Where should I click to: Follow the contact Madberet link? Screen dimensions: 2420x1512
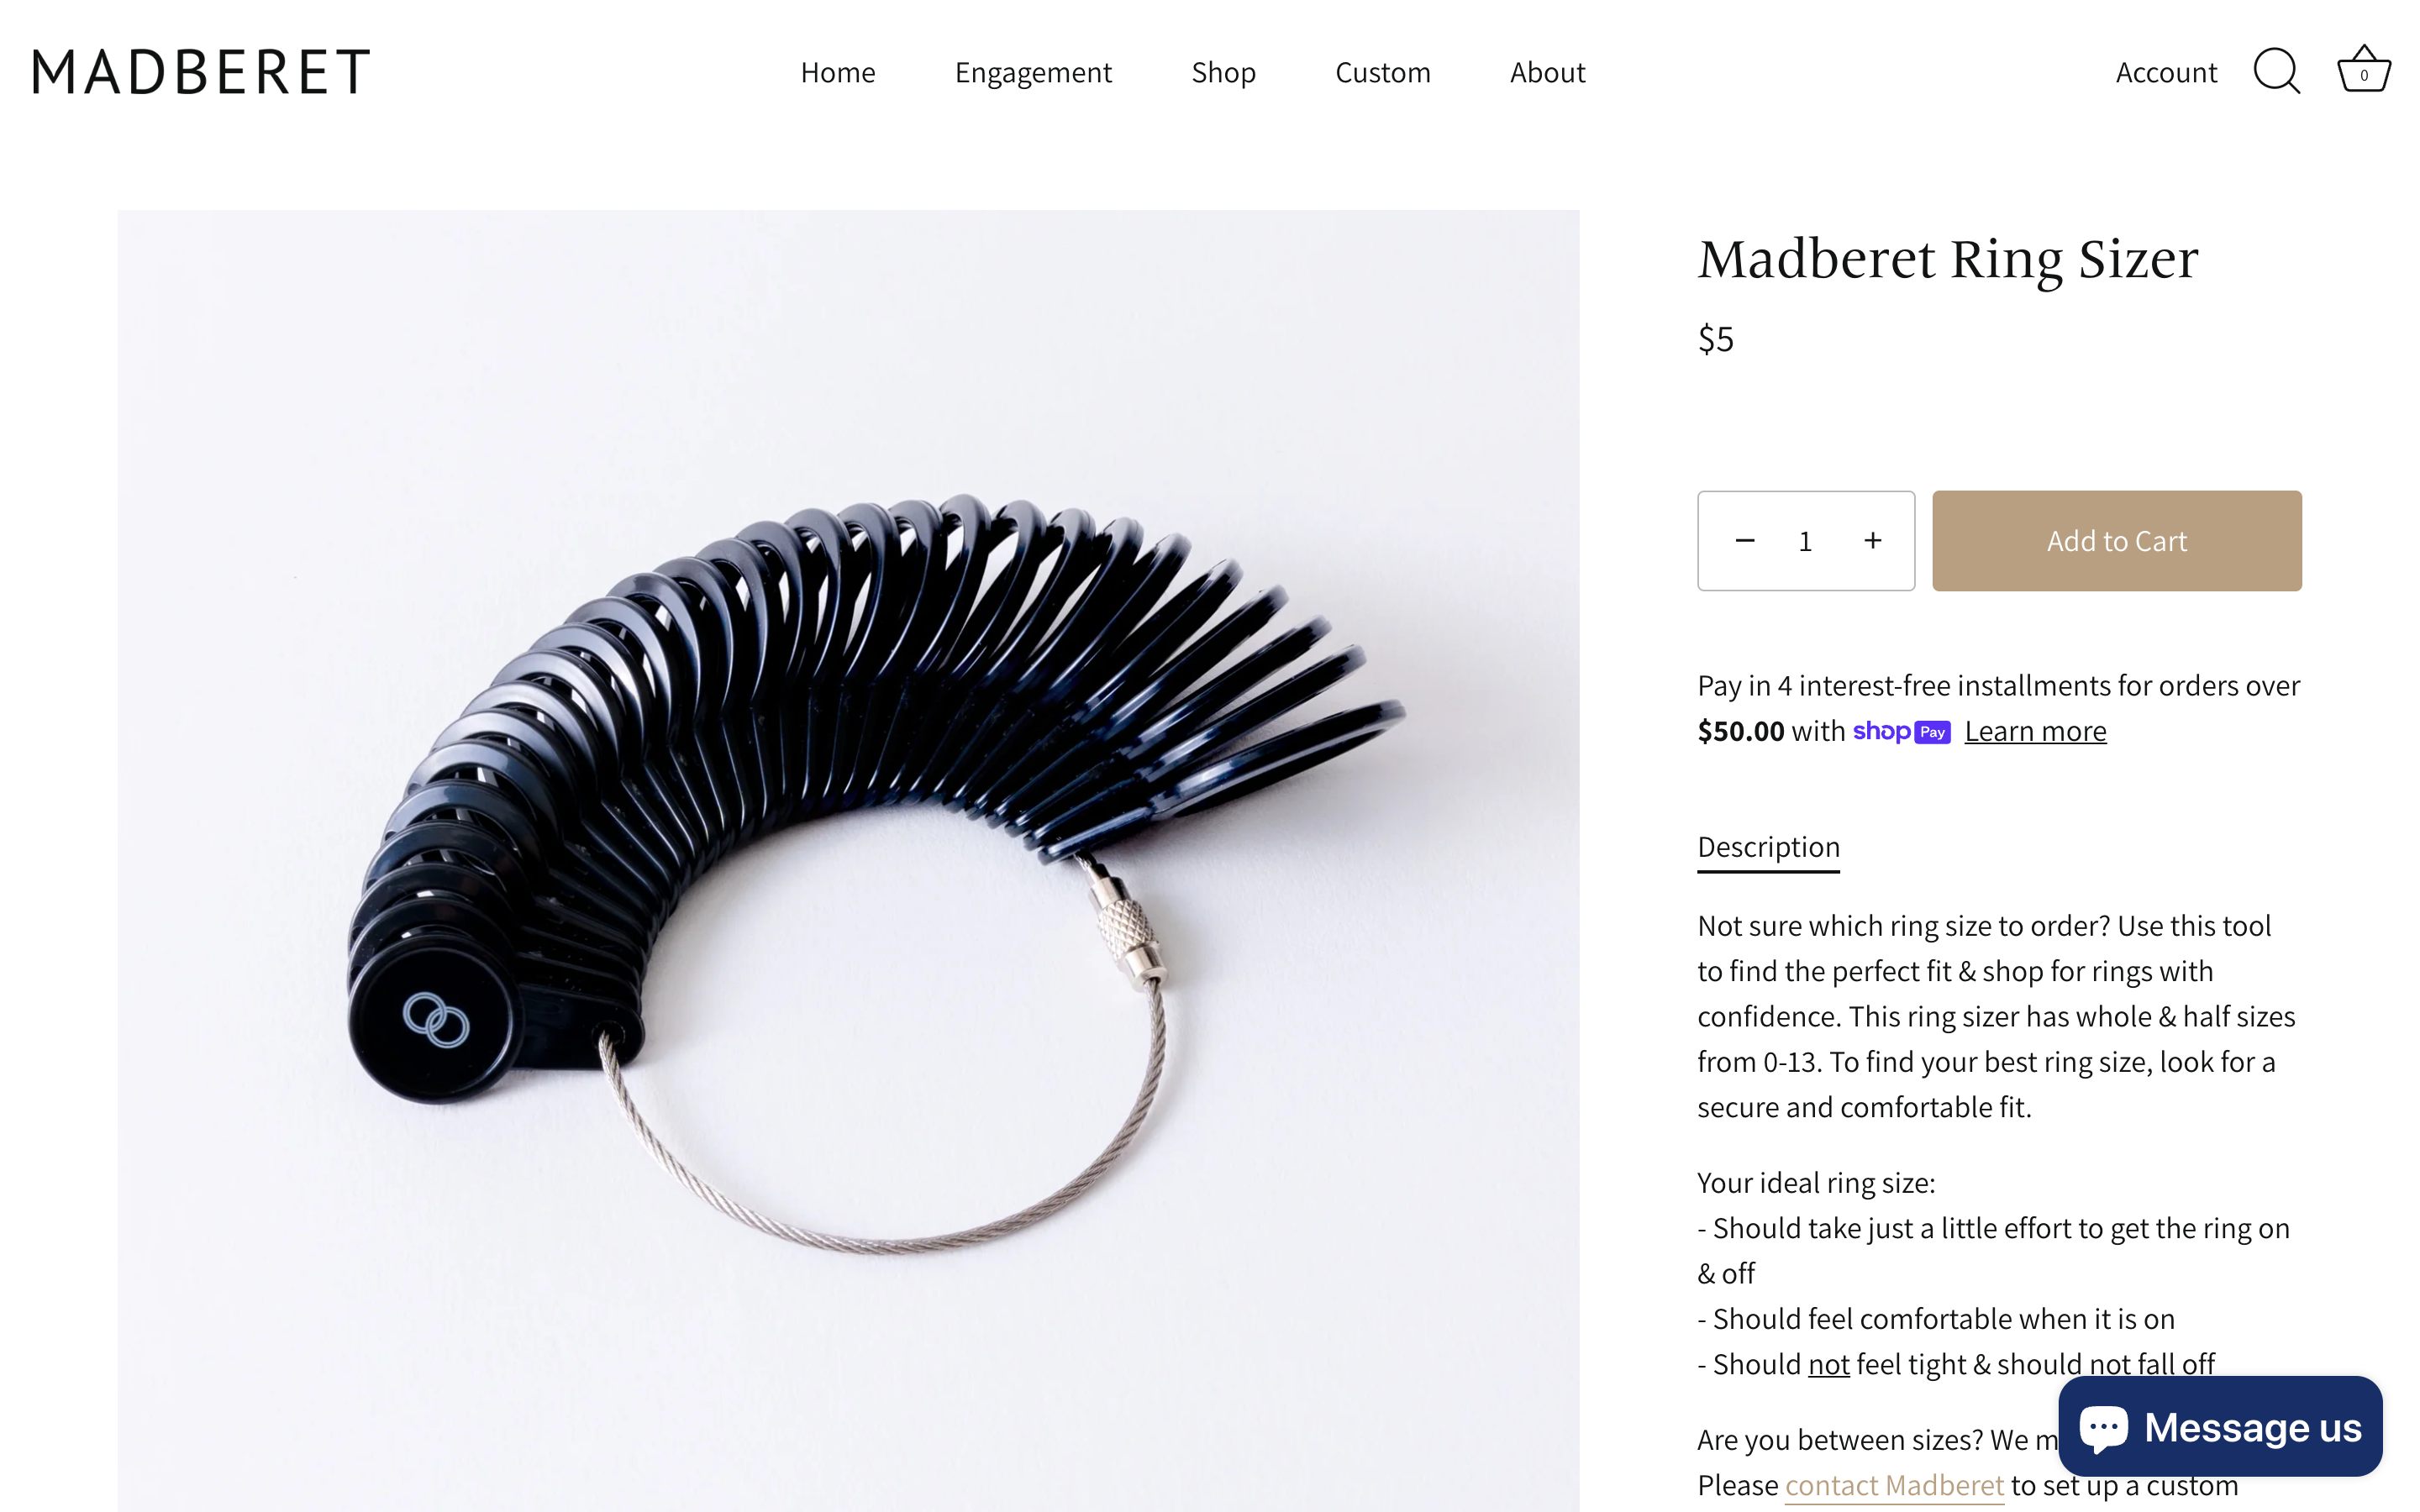[x=1894, y=1486]
